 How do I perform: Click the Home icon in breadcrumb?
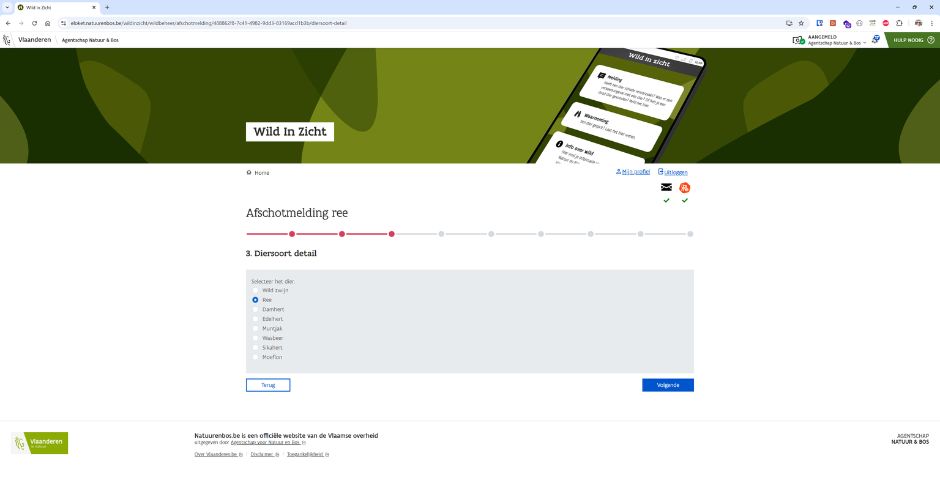pos(249,173)
